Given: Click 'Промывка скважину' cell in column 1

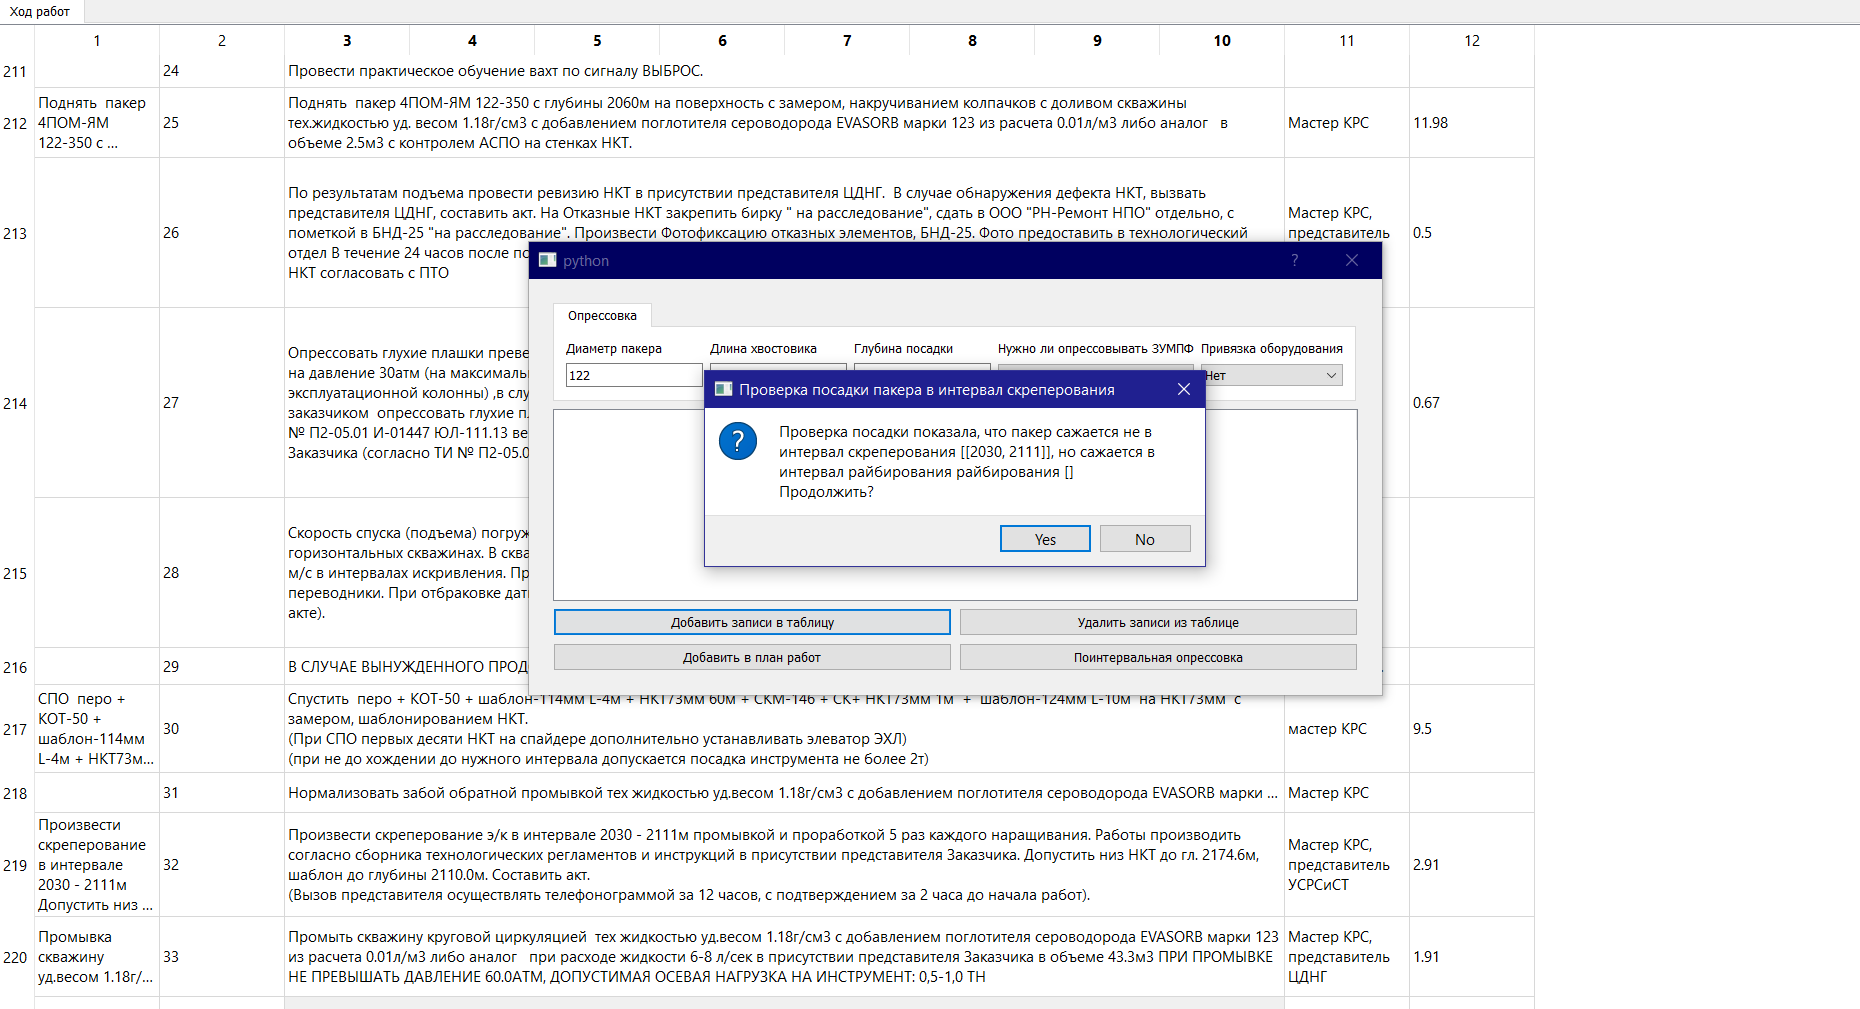Looking at the screenshot, I should pyautogui.click(x=97, y=957).
